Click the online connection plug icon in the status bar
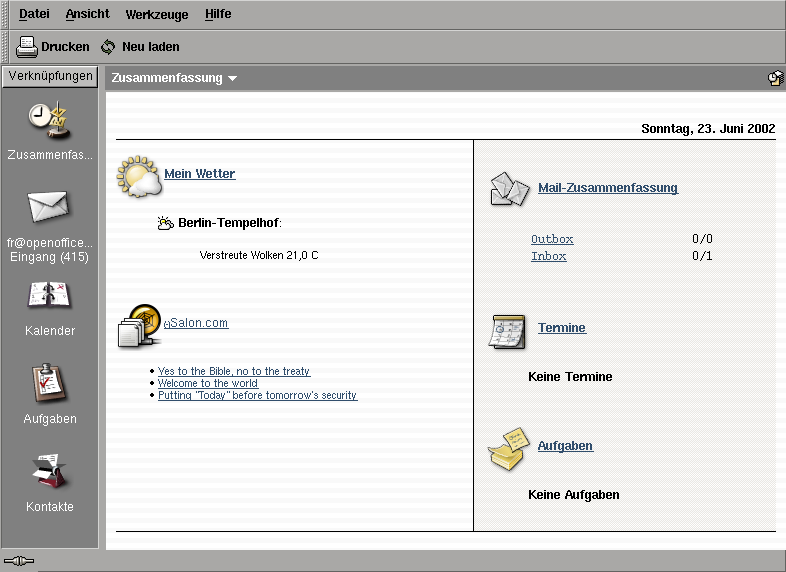The height and width of the screenshot is (572, 786). pos(19,561)
